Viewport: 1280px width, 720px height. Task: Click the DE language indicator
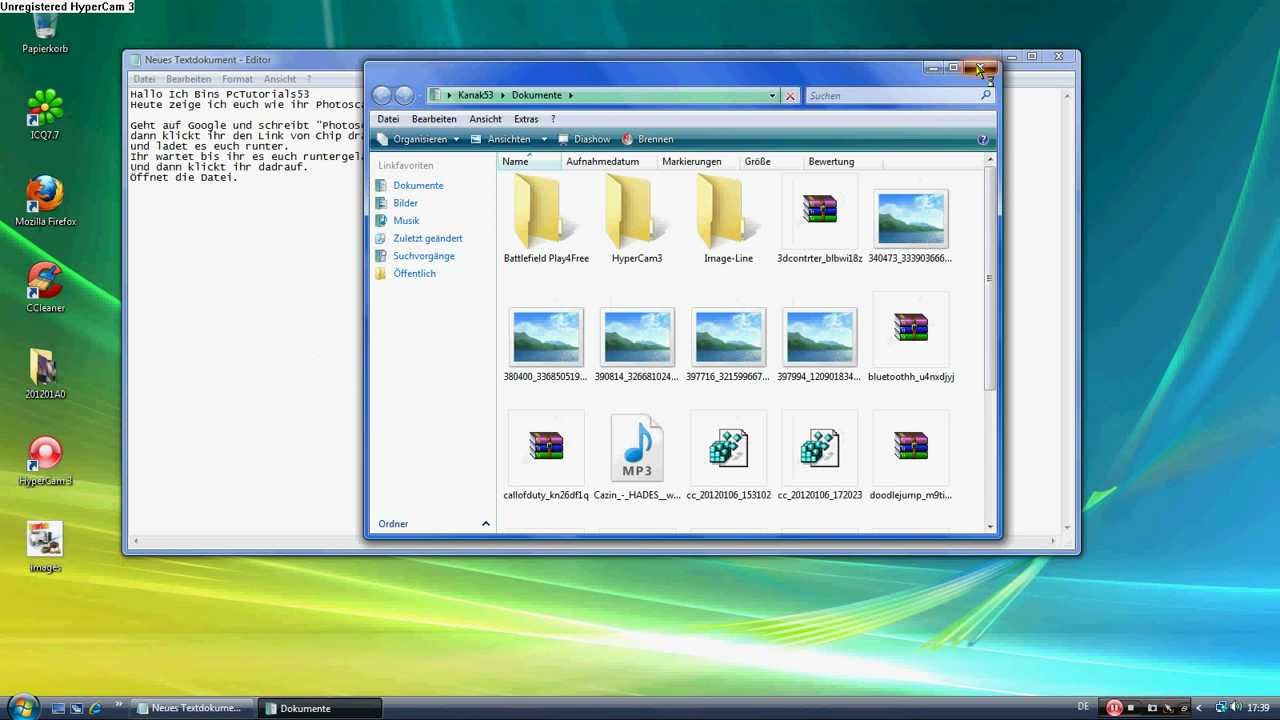pyautogui.click(x=1083, y=707)
